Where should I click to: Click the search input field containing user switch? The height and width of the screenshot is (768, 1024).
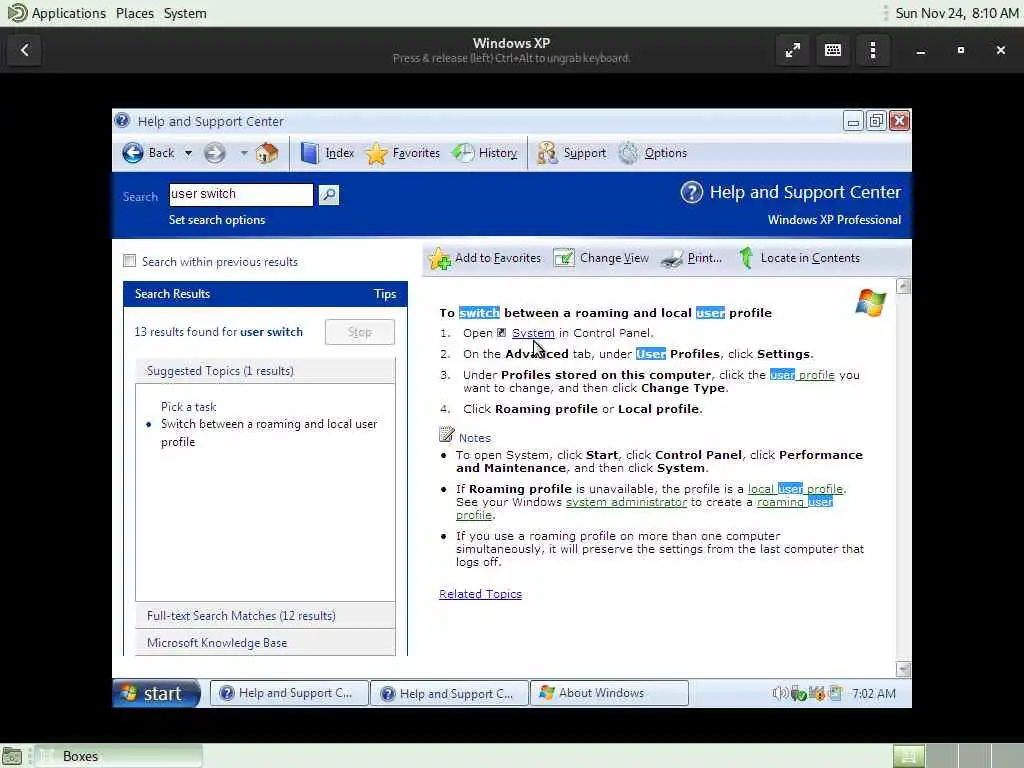(x=241, y=194)
